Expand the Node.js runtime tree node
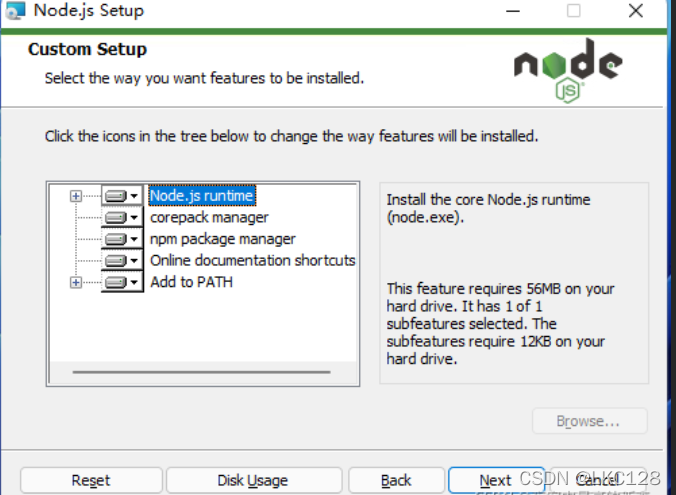This screenshot has height=495, width=676. pos(75,196)
